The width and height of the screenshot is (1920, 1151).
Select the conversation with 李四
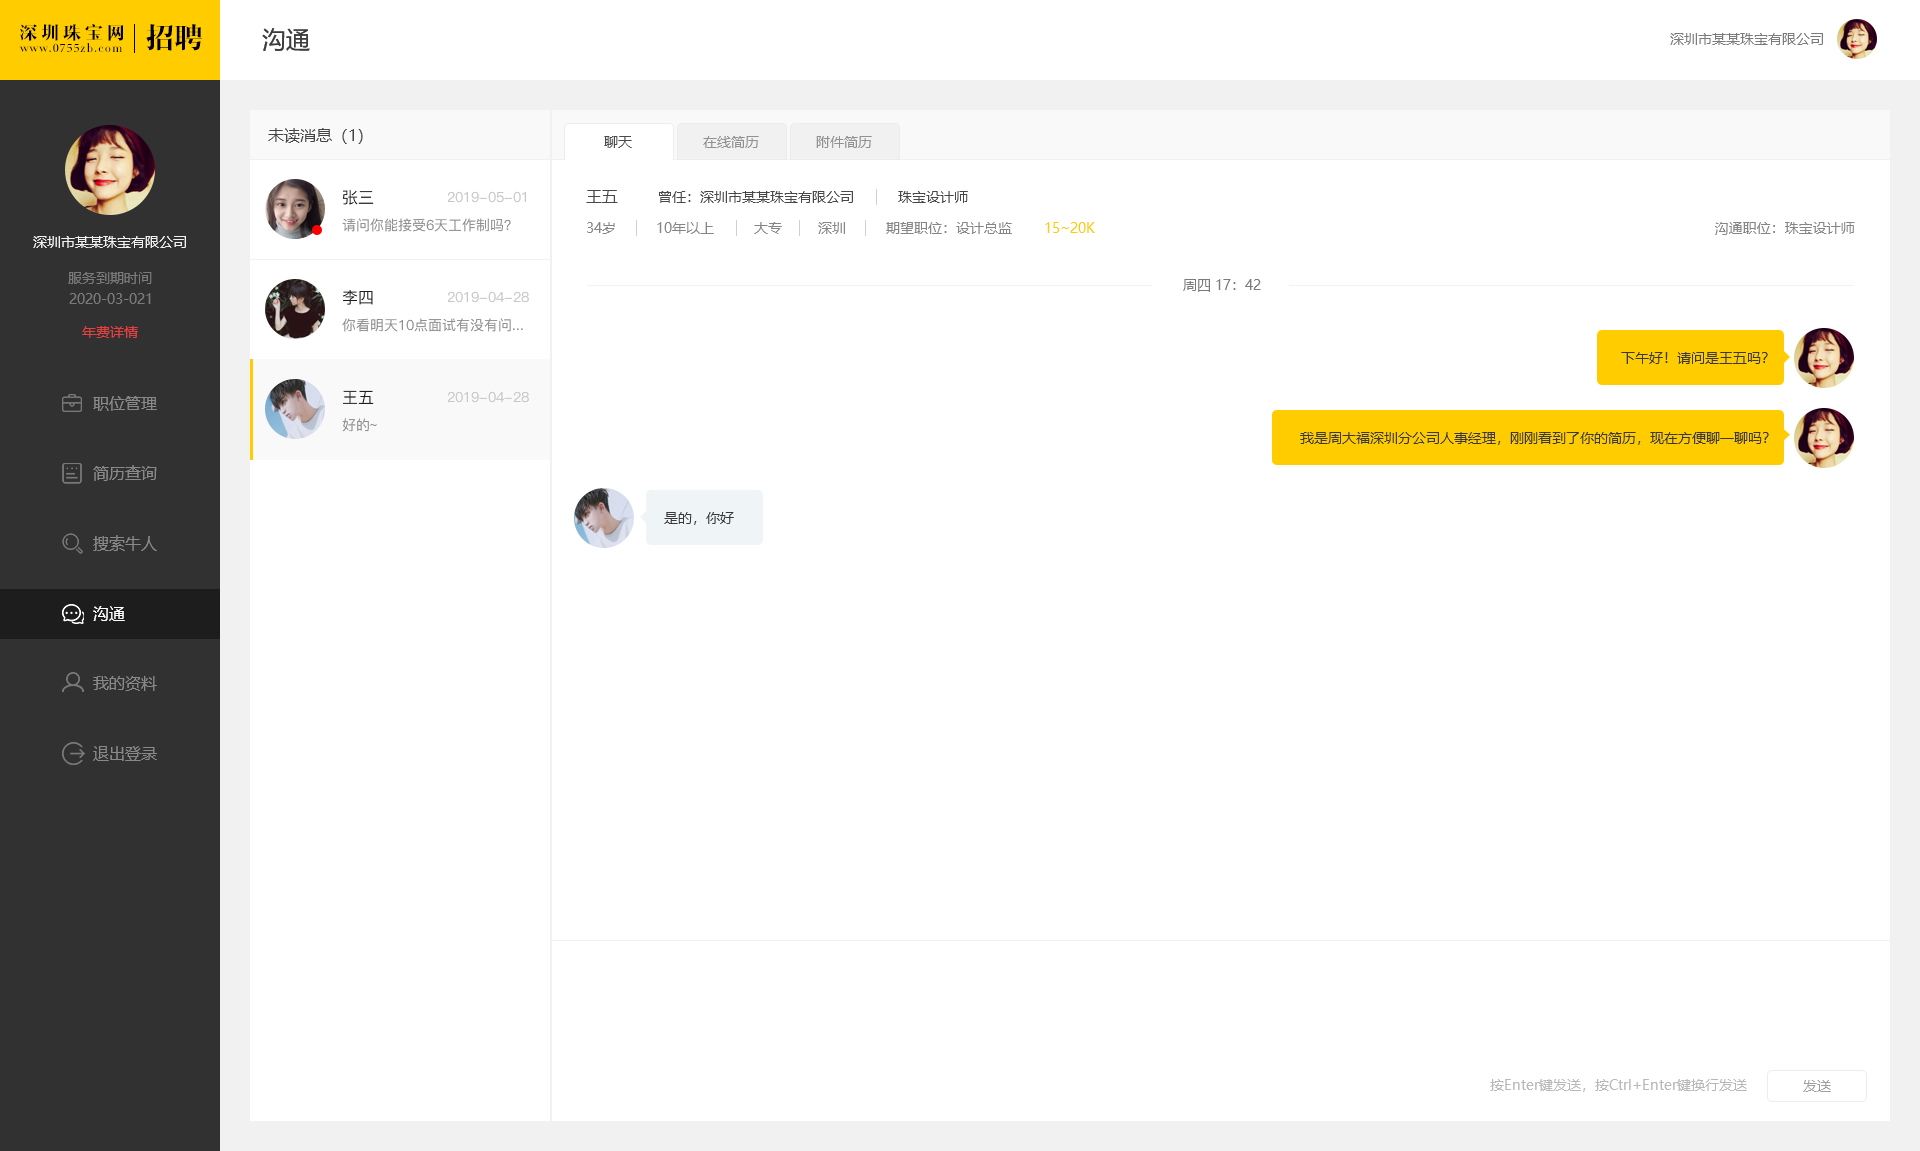[400, 310]
